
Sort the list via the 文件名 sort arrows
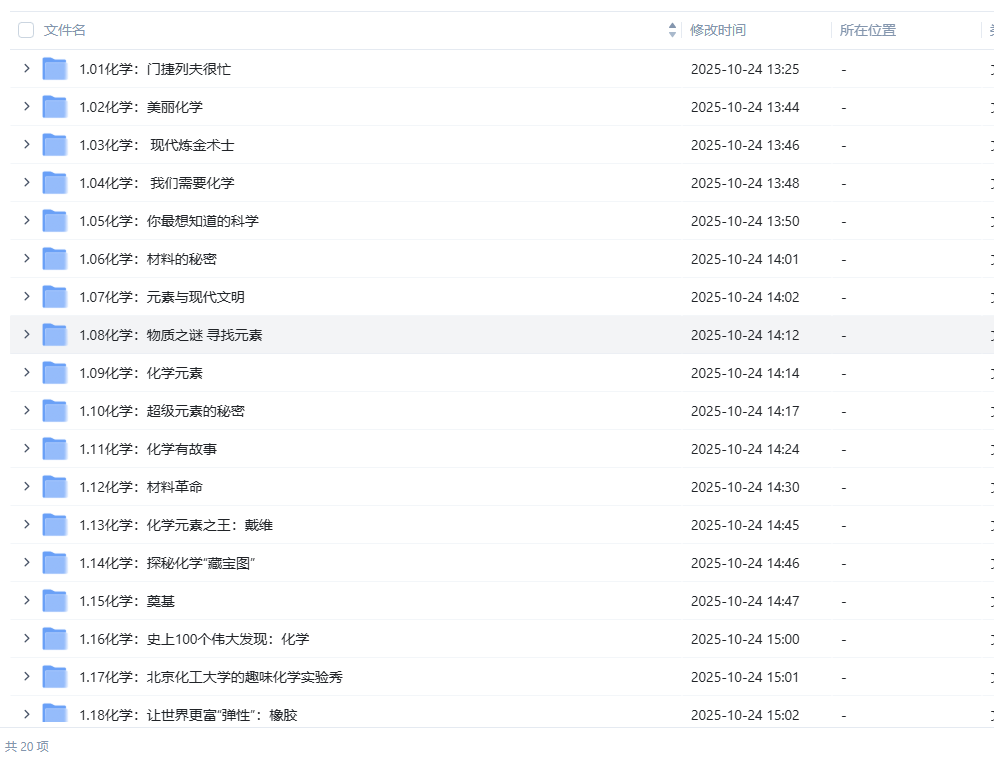pyautogui.click(x=673, y=30)
